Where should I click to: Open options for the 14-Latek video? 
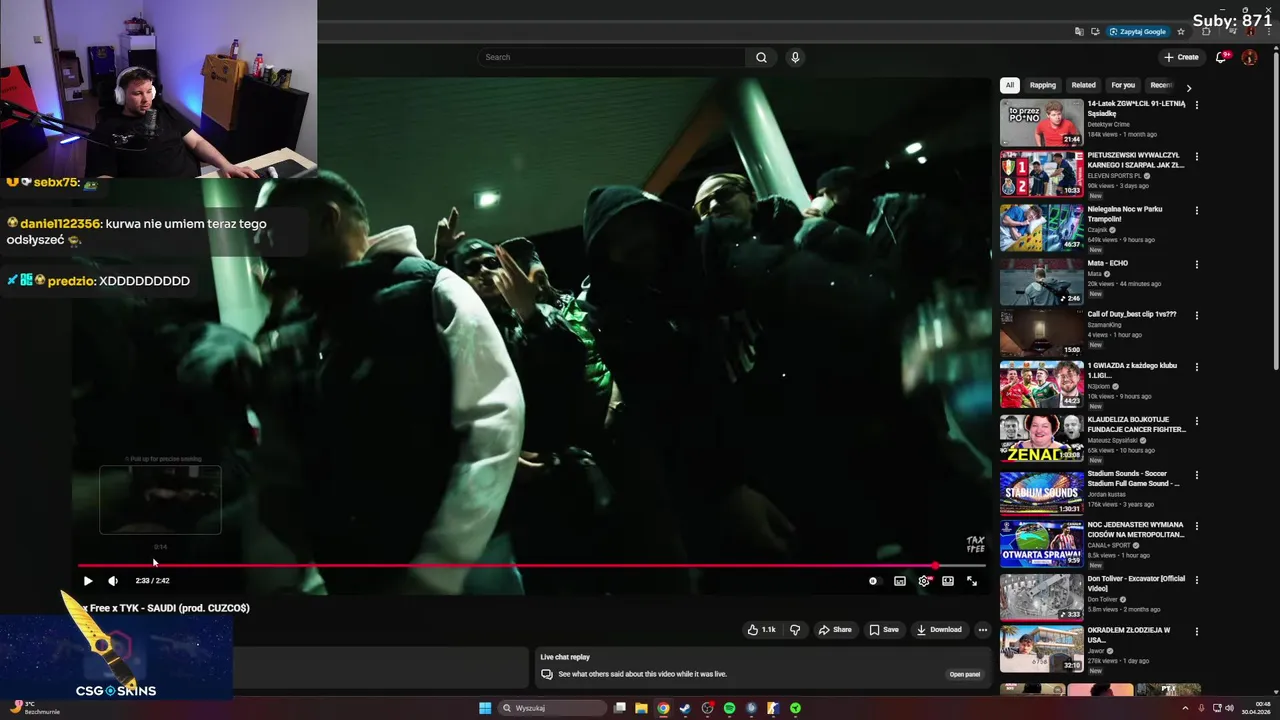pos(1197,105)
